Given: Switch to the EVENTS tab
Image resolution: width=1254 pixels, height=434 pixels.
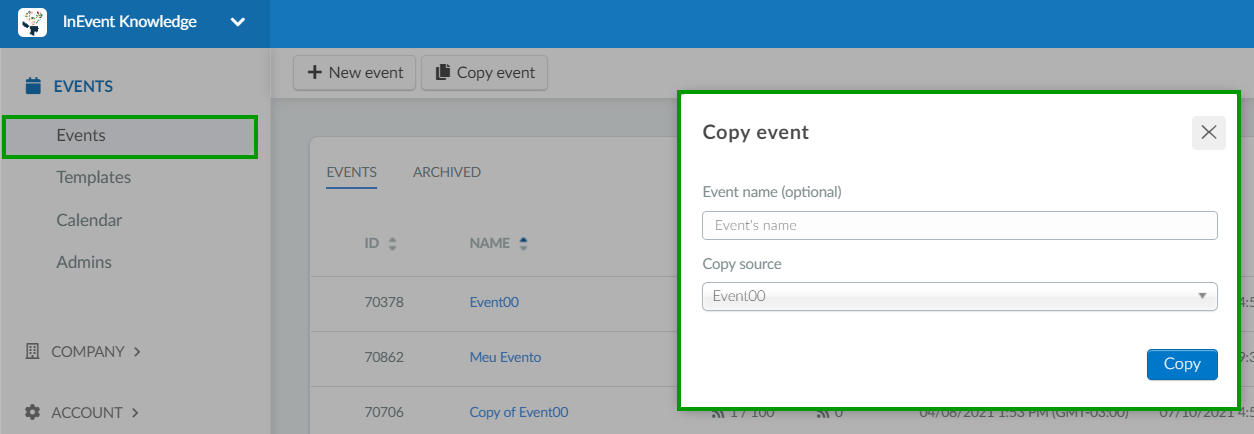Looking at the screenshot, I should (x=351, y=172).
